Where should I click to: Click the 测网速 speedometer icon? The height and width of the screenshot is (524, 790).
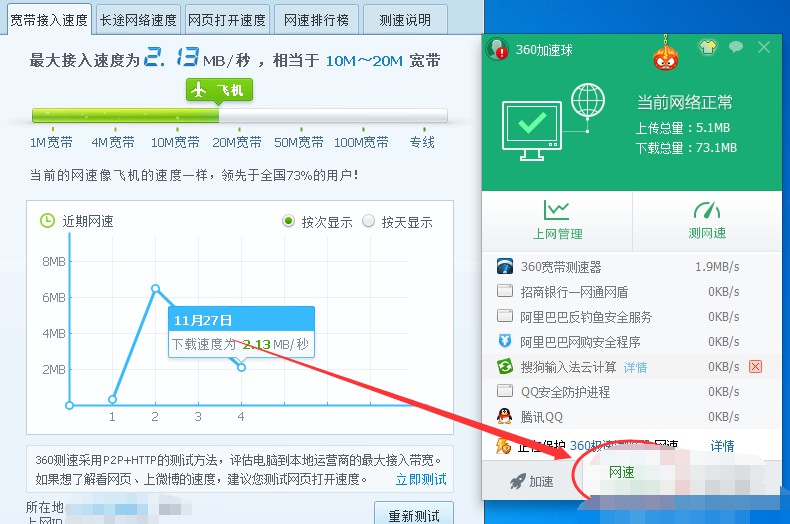pyautogui.click(x=707, y=210)
